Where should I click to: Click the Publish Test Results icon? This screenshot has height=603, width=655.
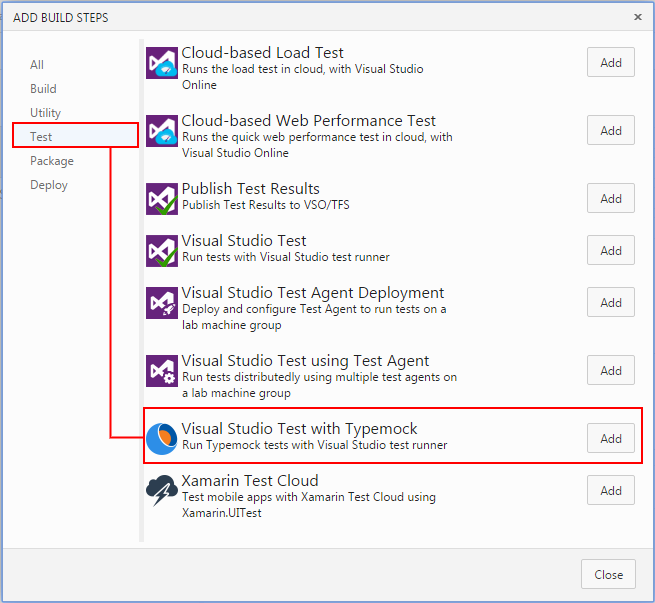point(162,199)
